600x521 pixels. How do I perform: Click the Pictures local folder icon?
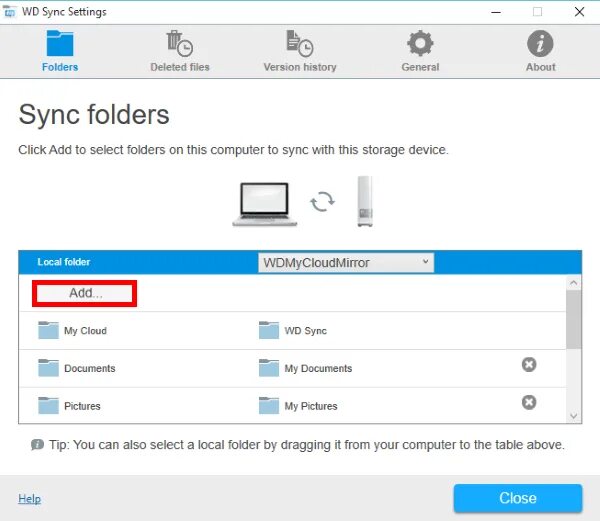(x=48, y=405)
